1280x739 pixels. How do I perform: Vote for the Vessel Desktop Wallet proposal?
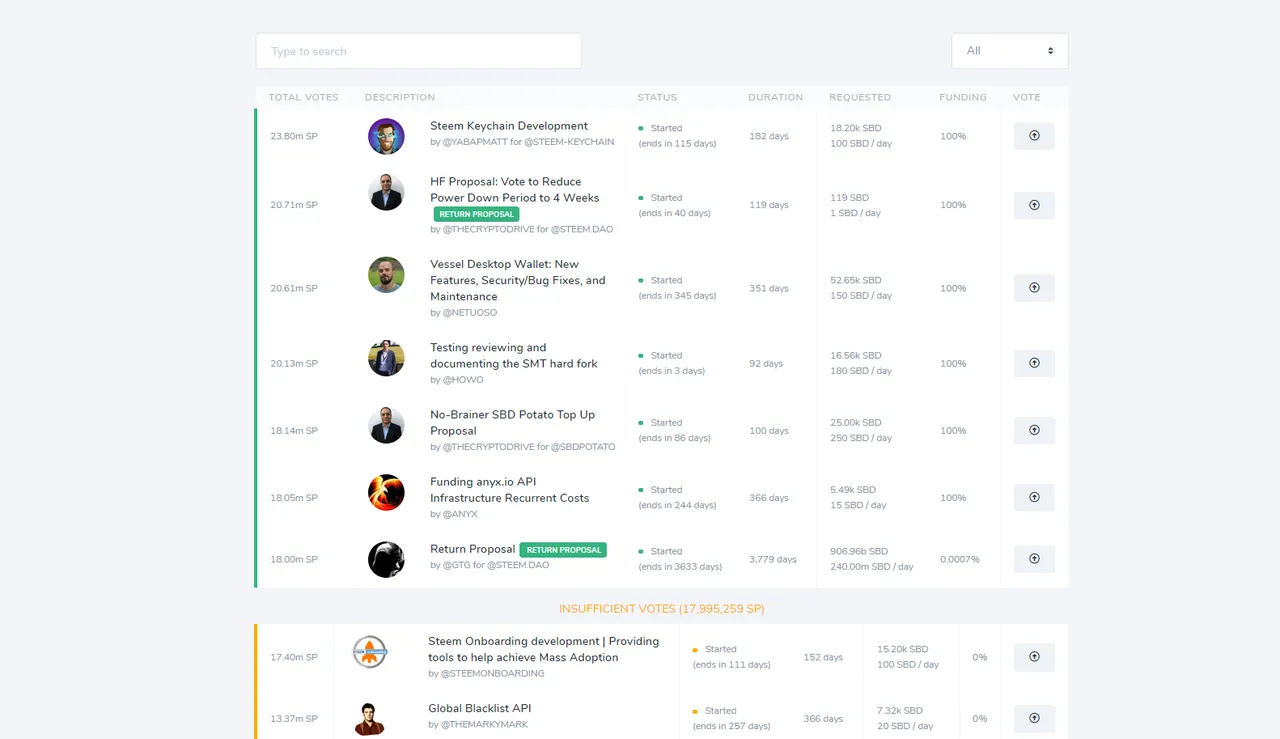1034,288
